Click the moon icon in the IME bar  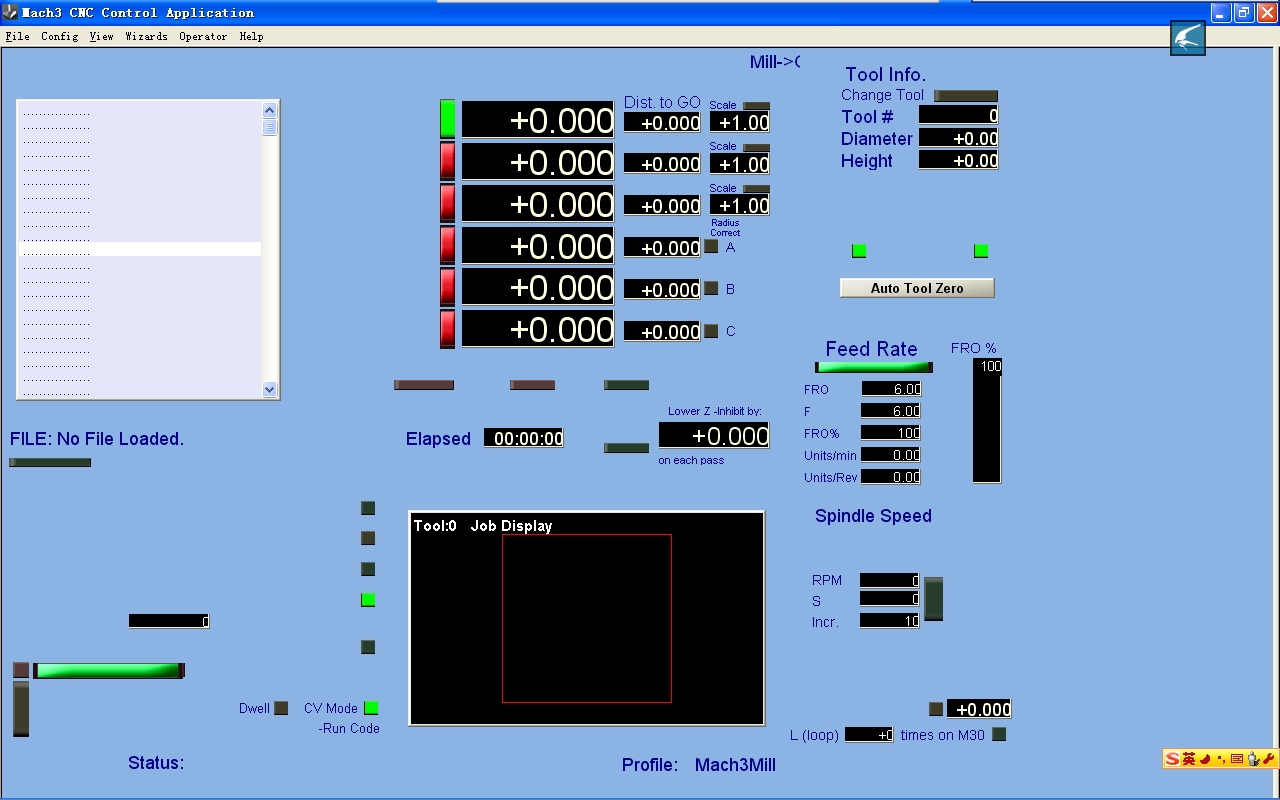click(x=1206, y=759)
